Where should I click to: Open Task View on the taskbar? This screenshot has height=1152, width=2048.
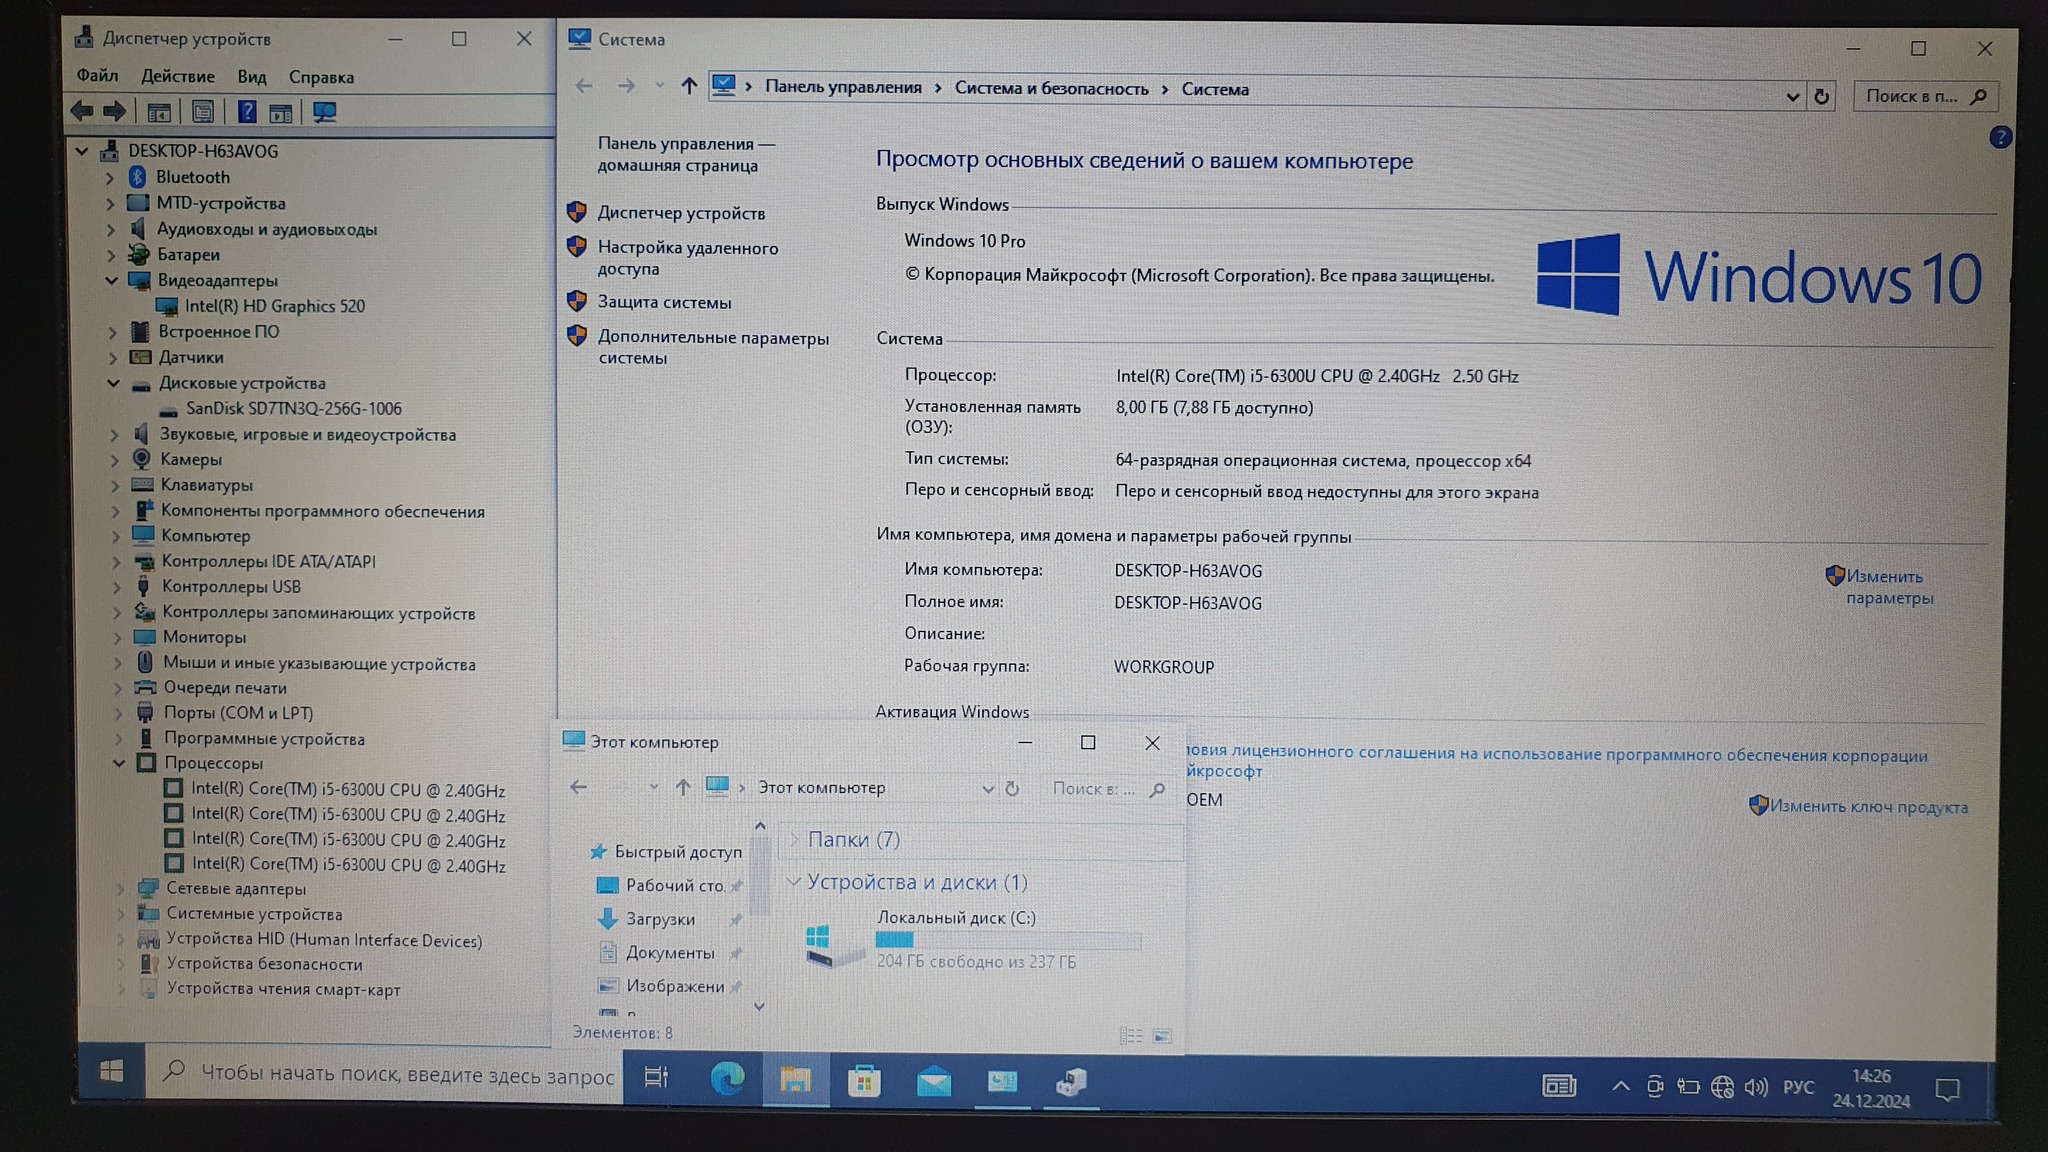656,1077
